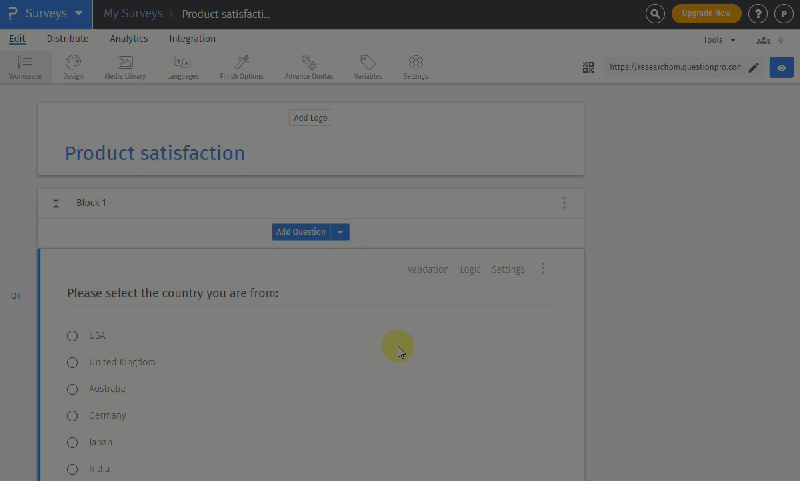Switch to the Distribute tab
The image size is (800, 481).
tap(67, 39)
